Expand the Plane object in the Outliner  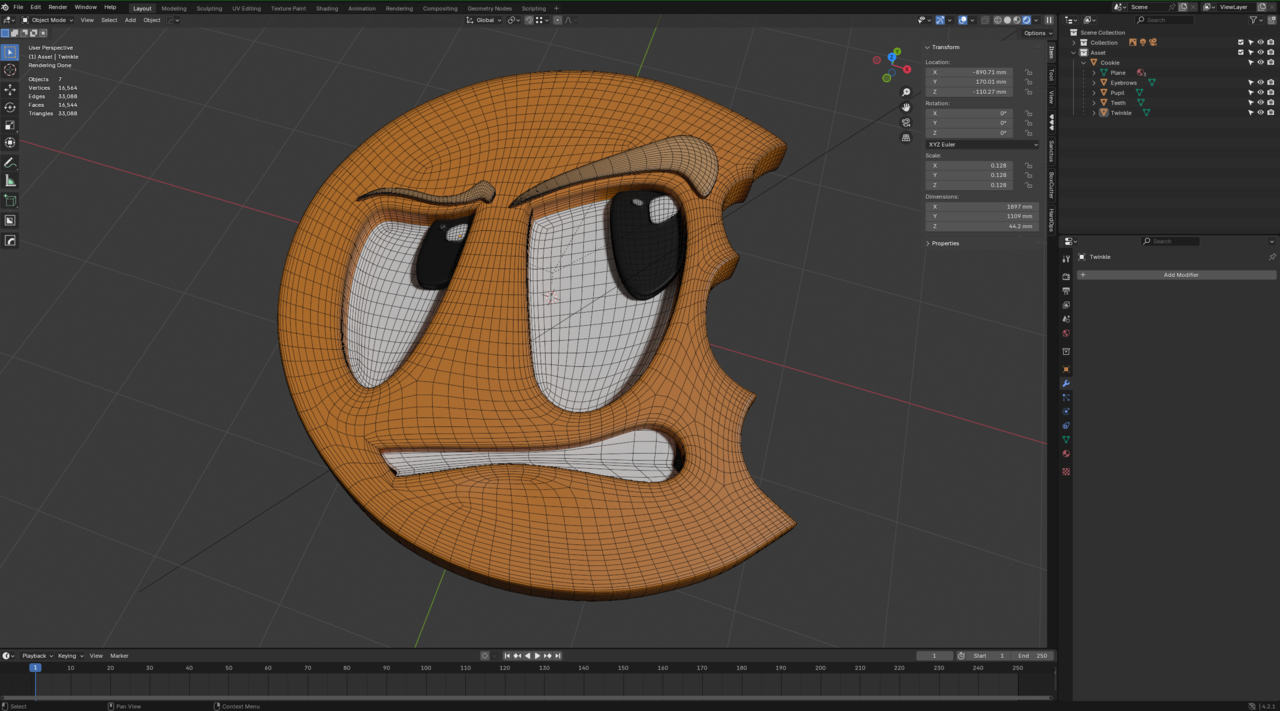[1094, 73]
